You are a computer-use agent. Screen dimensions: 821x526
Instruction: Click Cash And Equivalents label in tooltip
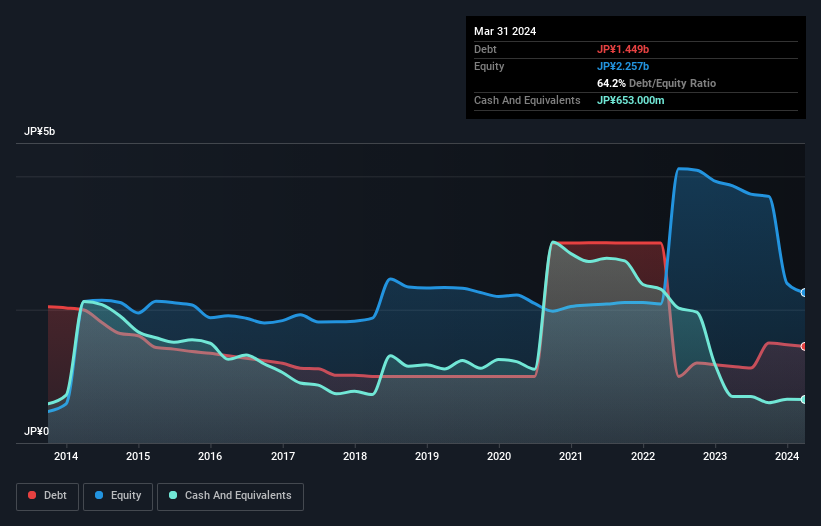pos(527,100)
